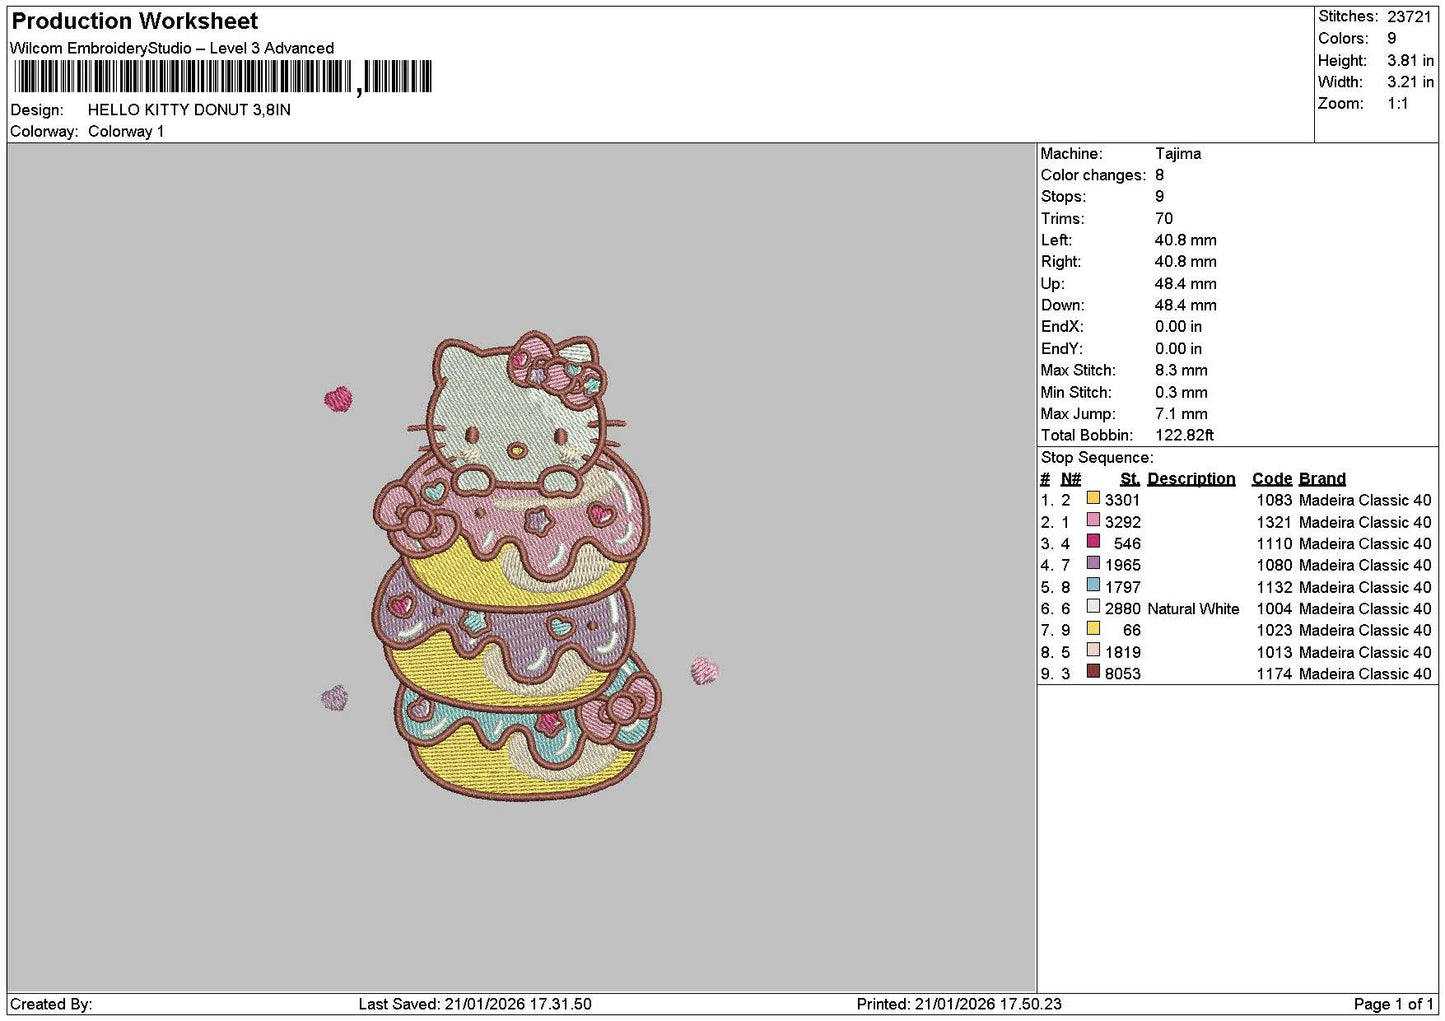This screenshot has height=1021, width=1445.
Task: Click code '1174' in the last row
Action: point(1274,674)
